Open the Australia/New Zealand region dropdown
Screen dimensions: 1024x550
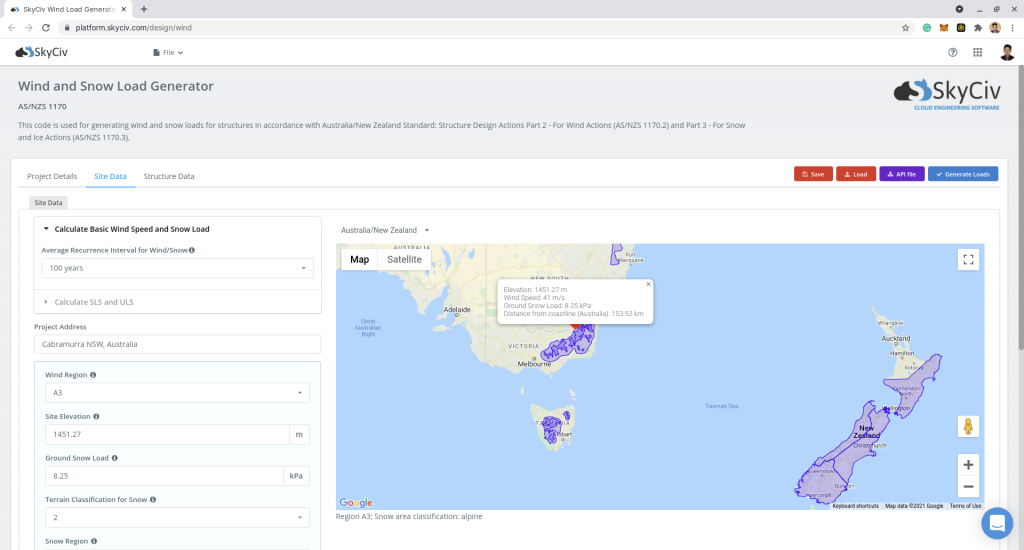tap(385, 230)
